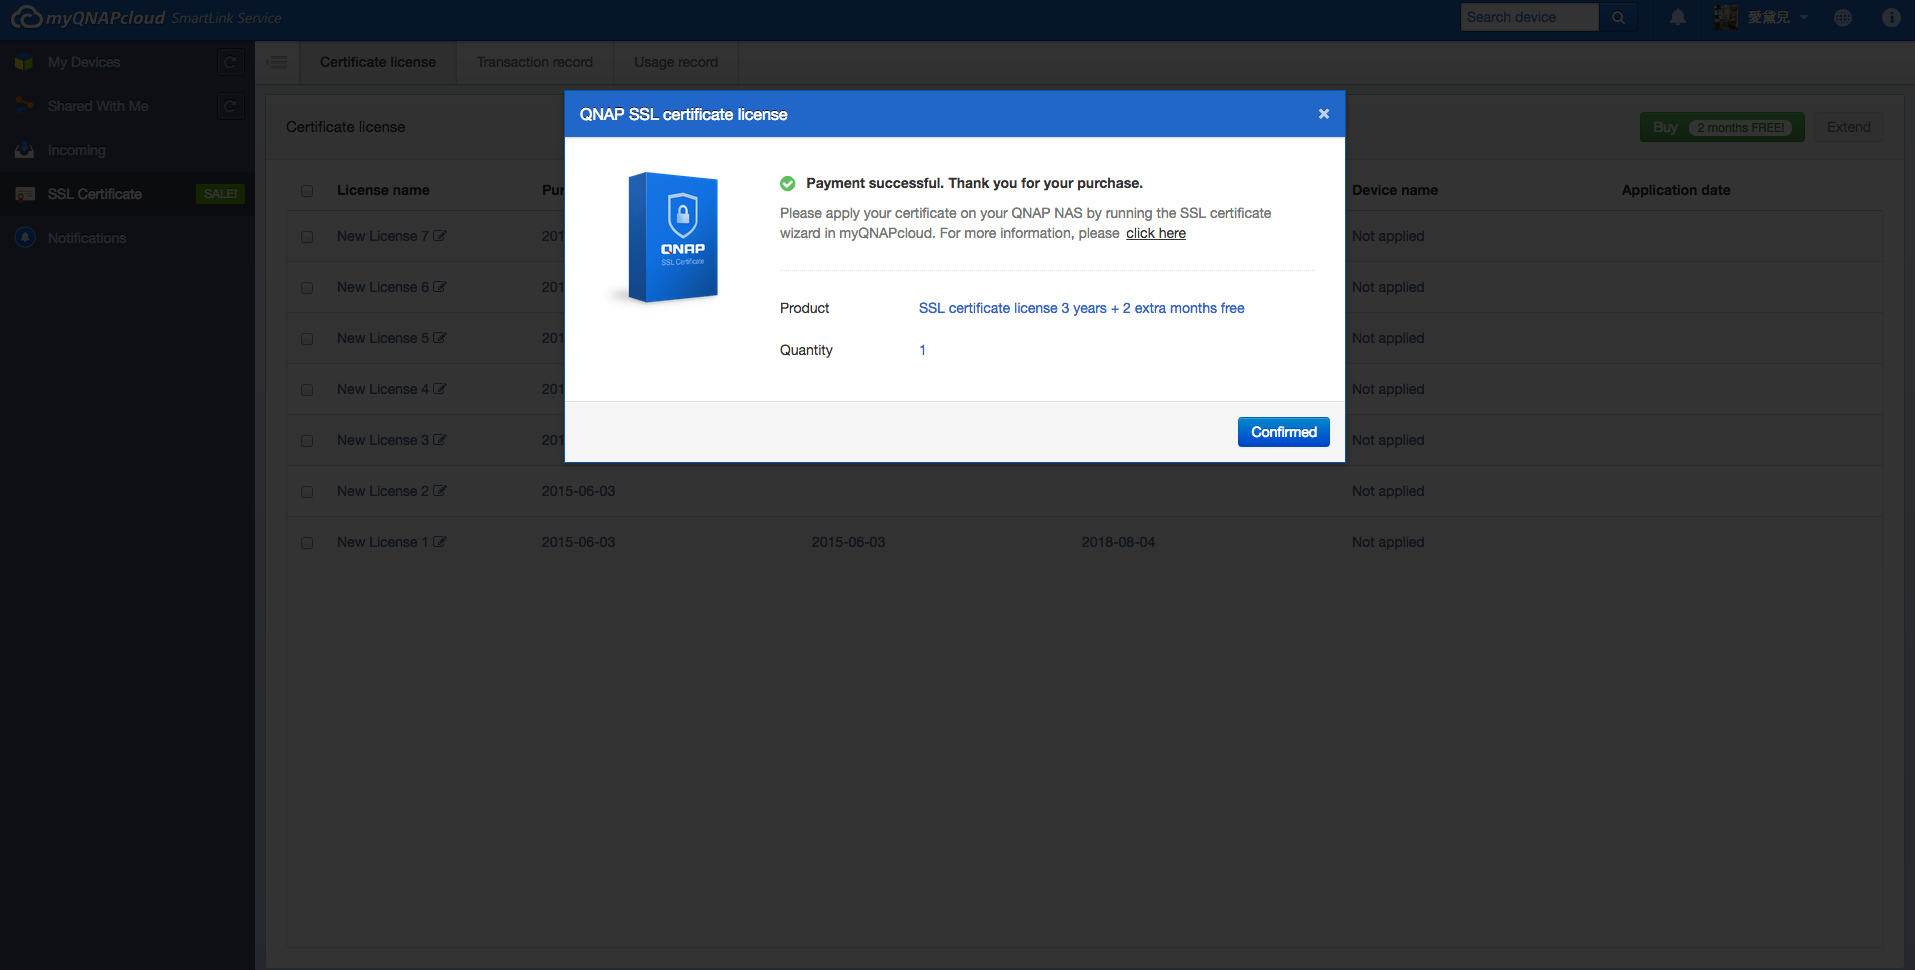Image resolution: width=1915 pixels, height=970 pixels.
Task: Tick the New License 4 checkbox
Action: click(x=307, y=390)
